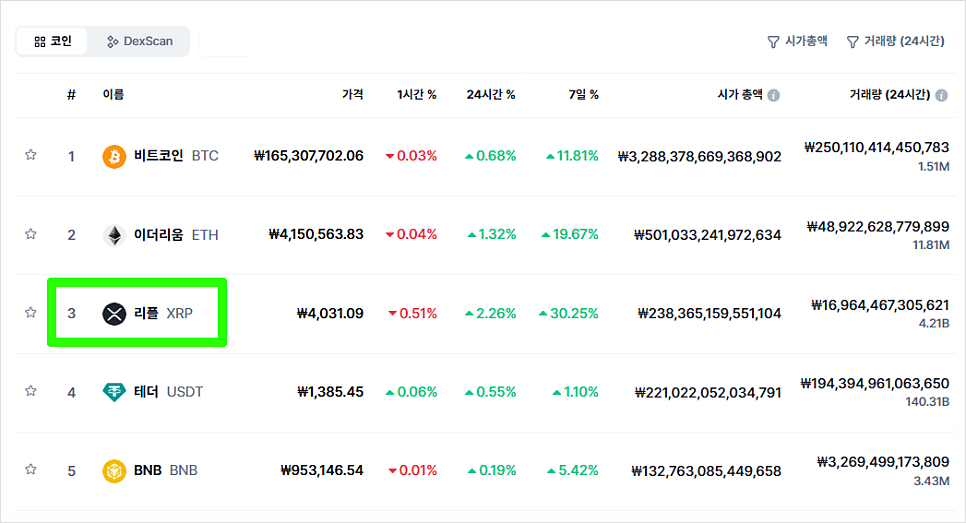The width and height of the screenshot is (966, 523).
Task: Open the 테더 USDT link
Action: click(x=168, y=392)
